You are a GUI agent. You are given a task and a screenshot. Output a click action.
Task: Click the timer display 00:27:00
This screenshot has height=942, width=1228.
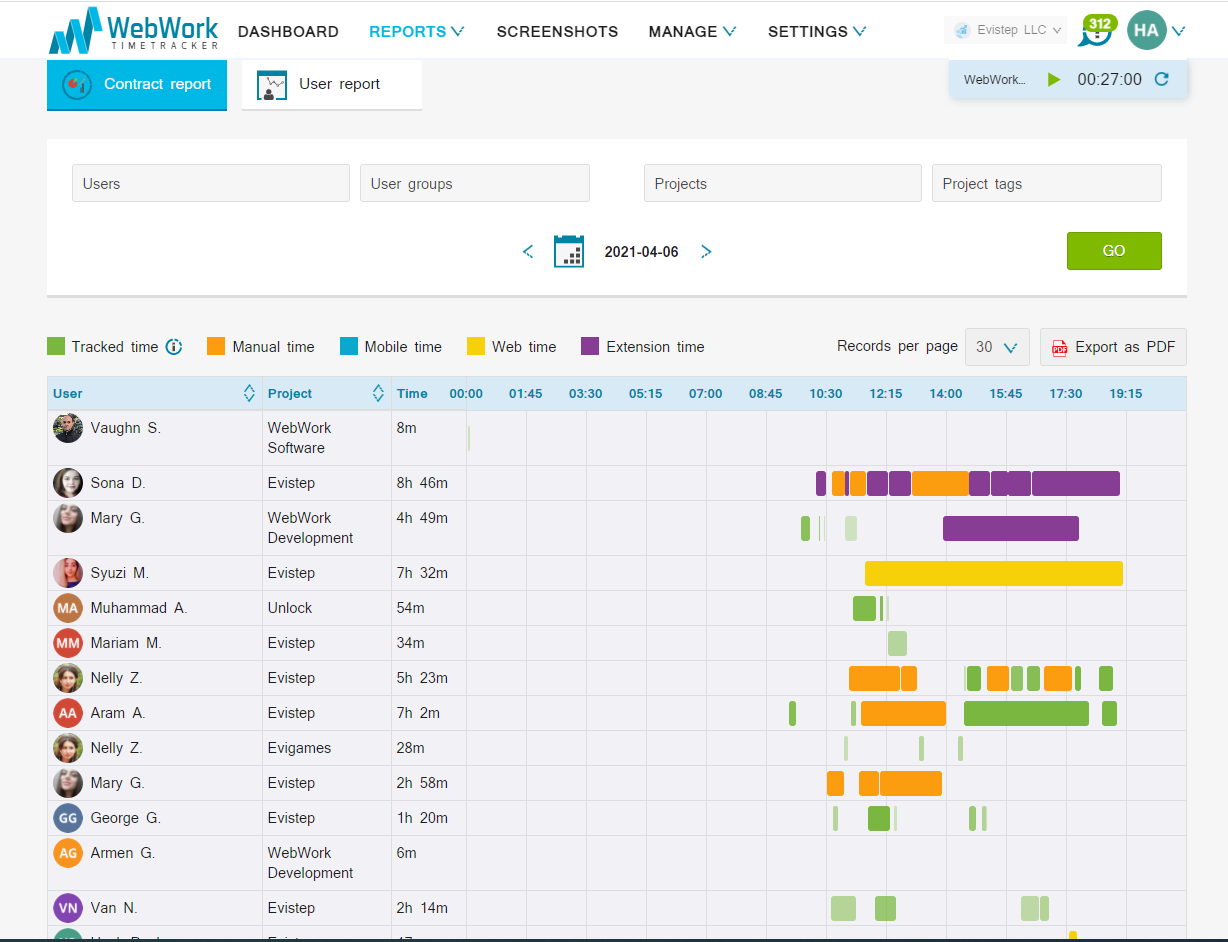coord(1110,80)
